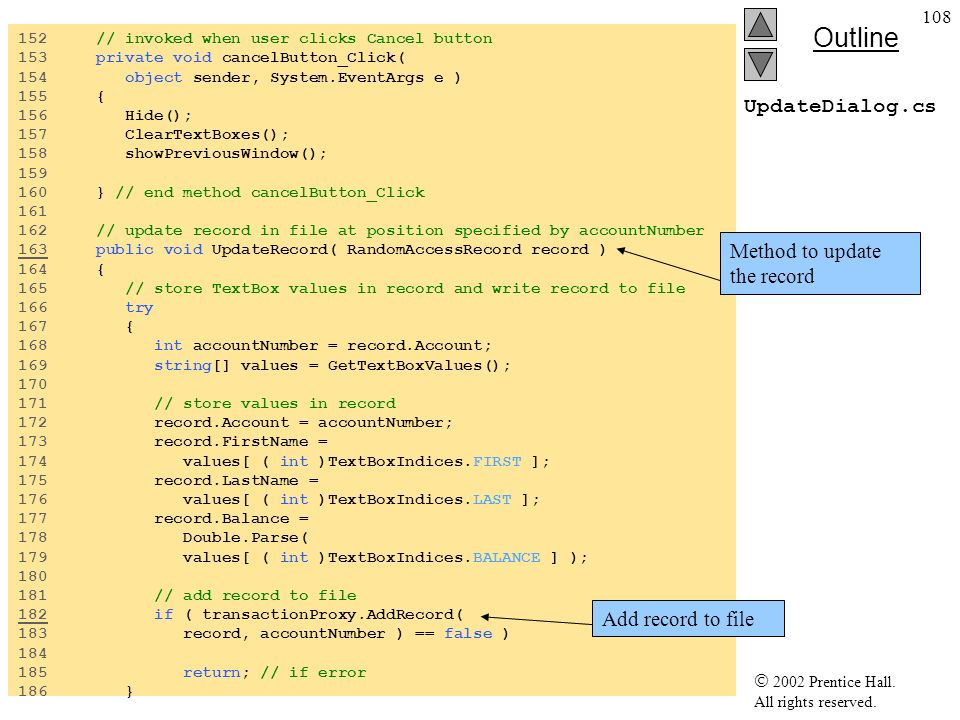Click 'cancelButton_Click(' on line 153
Image resolution: width=960 pixels, height=720 pixels.
click(x=313, y=58)
